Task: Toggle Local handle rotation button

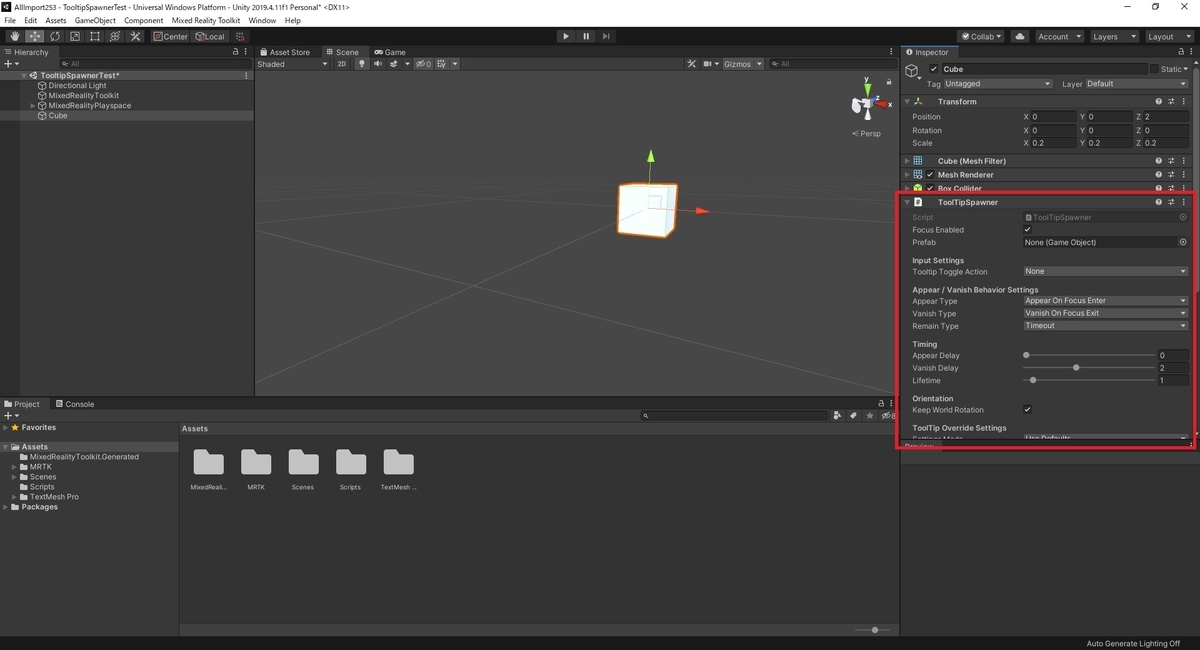Action: pyautogui.click(x=211, y=36)
